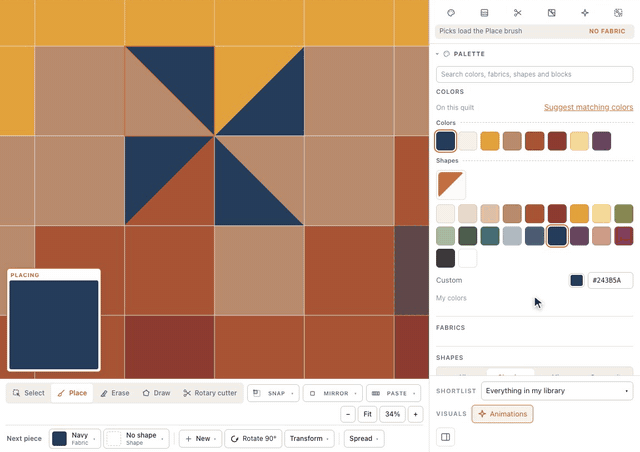Click the custom hex color field
640x452 pixels.
click(x=610, y=280)
